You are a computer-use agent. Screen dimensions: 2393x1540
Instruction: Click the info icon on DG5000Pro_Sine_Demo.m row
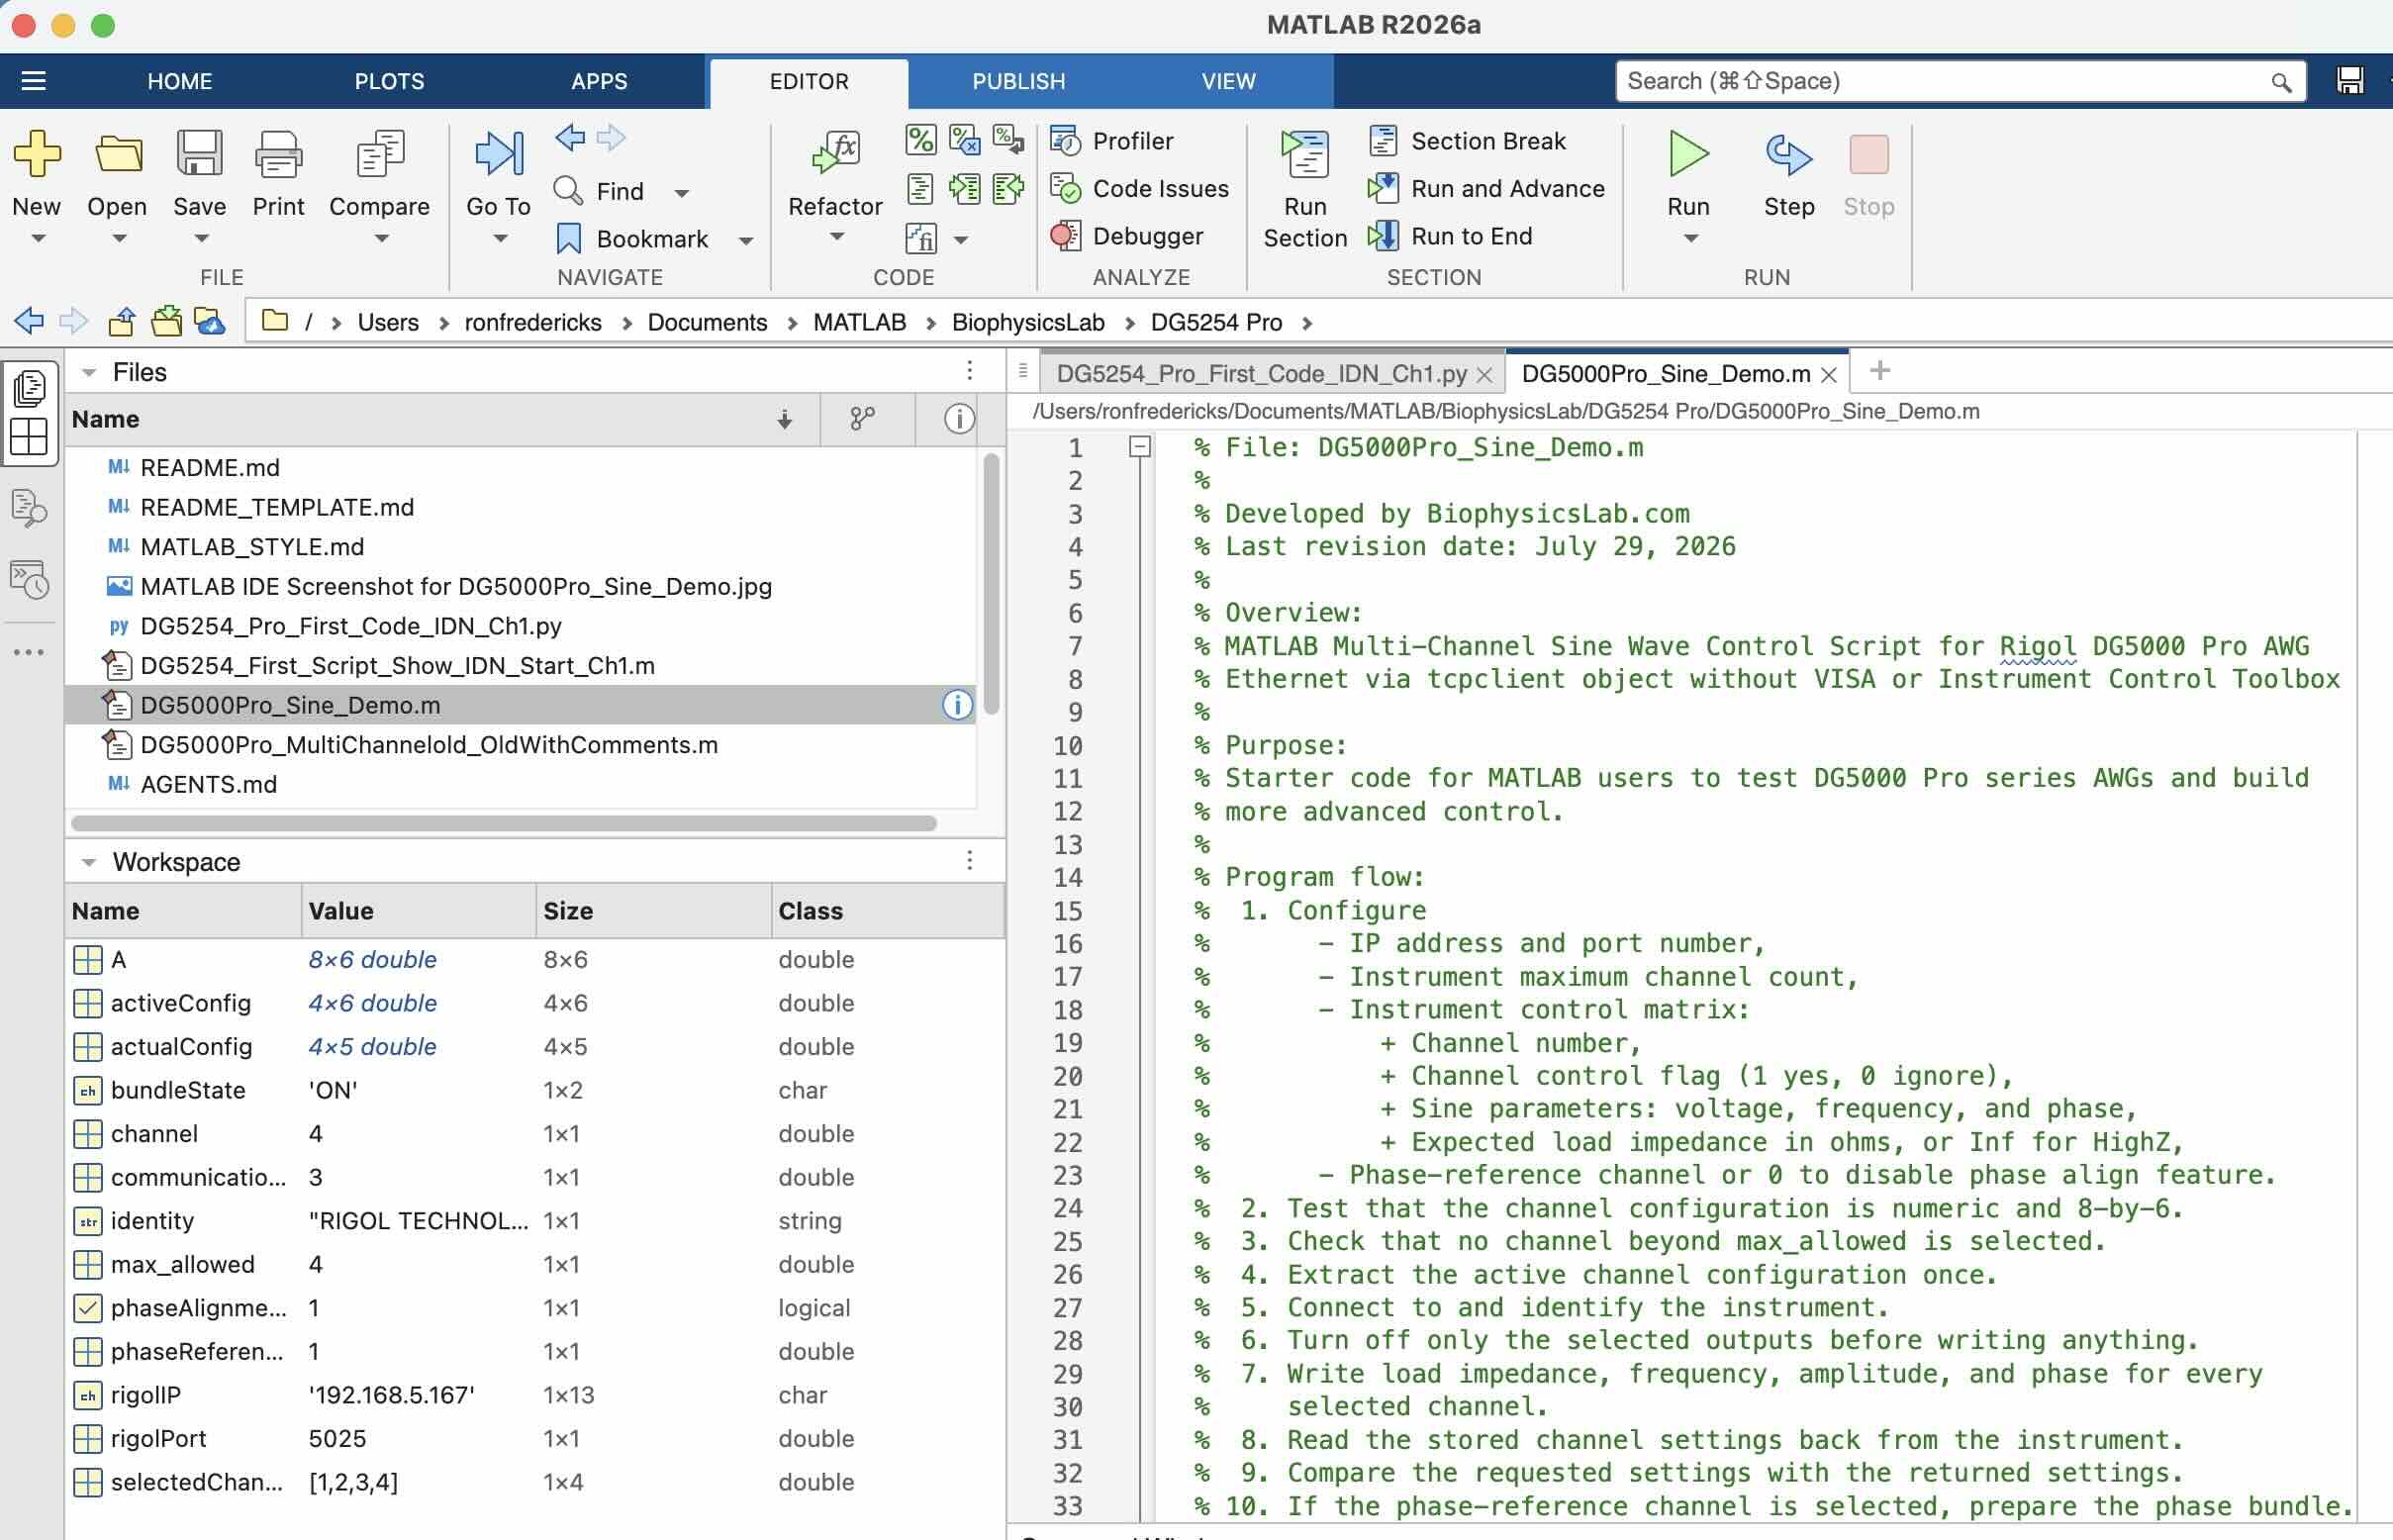tap(957, 705)
